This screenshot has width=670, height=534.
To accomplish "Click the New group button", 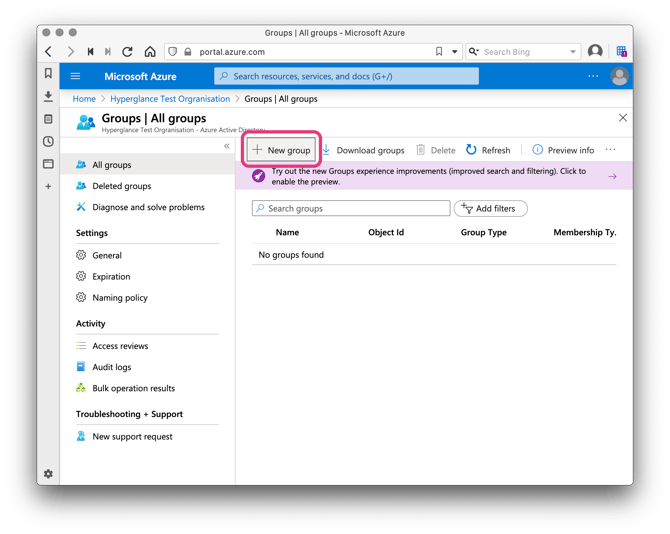I will (282, 150).
